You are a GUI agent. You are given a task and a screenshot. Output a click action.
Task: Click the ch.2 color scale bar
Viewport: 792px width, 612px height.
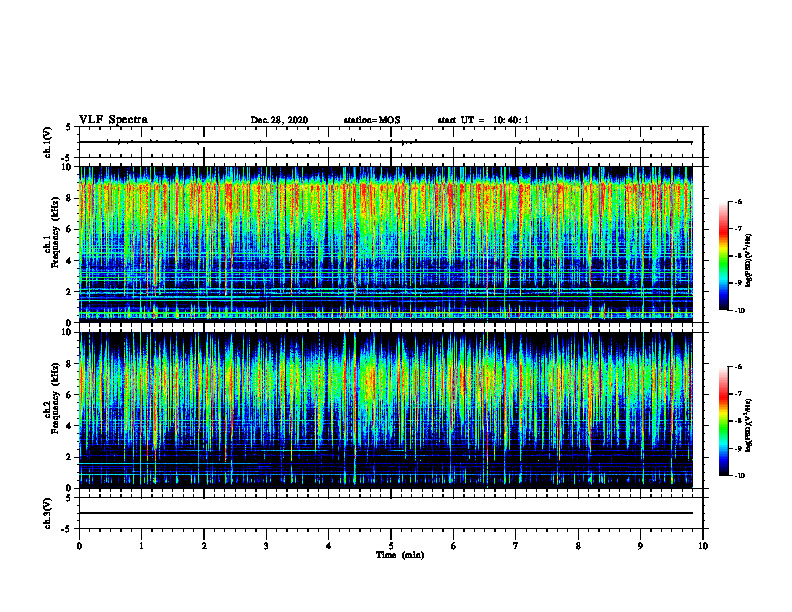coord(724,421)
